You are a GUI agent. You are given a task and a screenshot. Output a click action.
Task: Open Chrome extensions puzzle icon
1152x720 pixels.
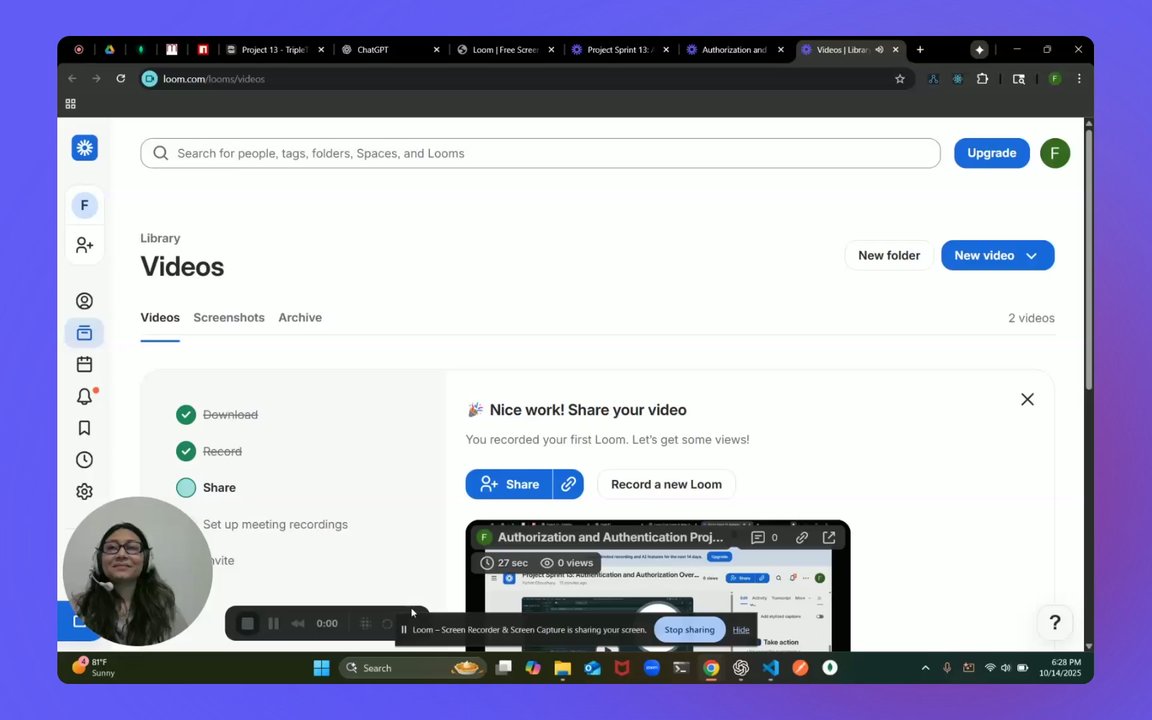pos(982,79)
